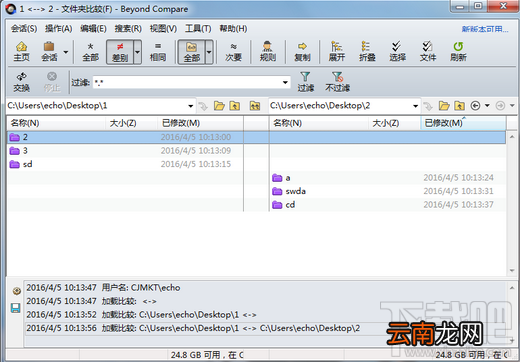
Task: Click the right pane back navigation arrow
Action: (x=475, y=106)
